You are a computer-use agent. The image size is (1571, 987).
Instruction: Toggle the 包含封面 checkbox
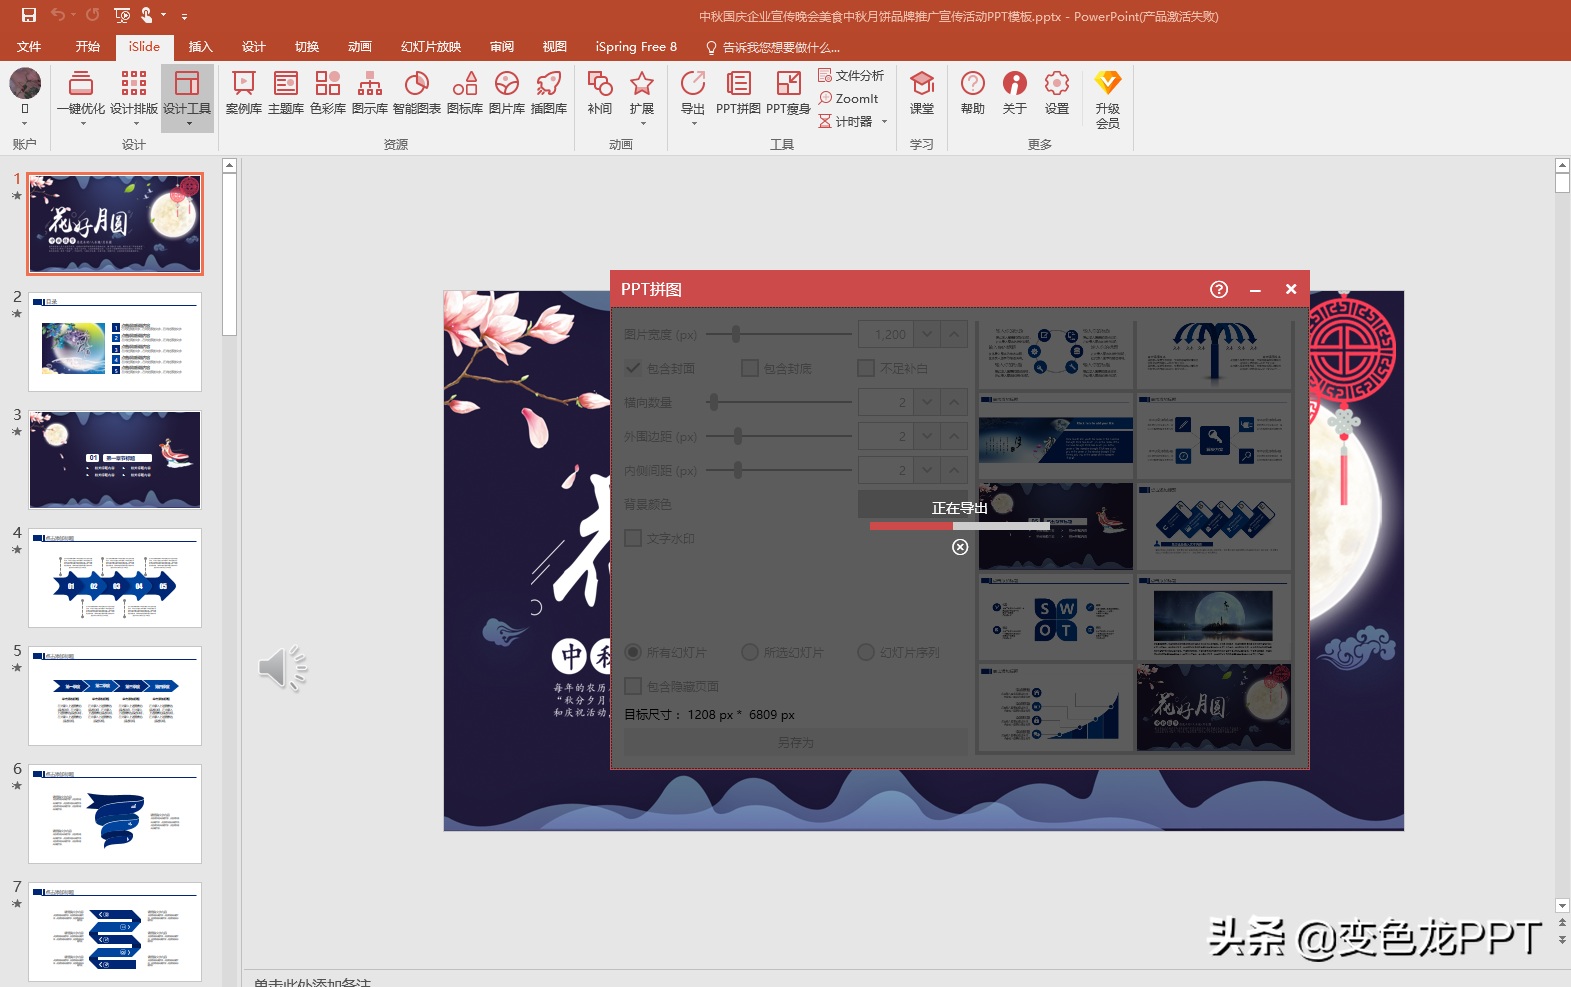tap(633, 368)
